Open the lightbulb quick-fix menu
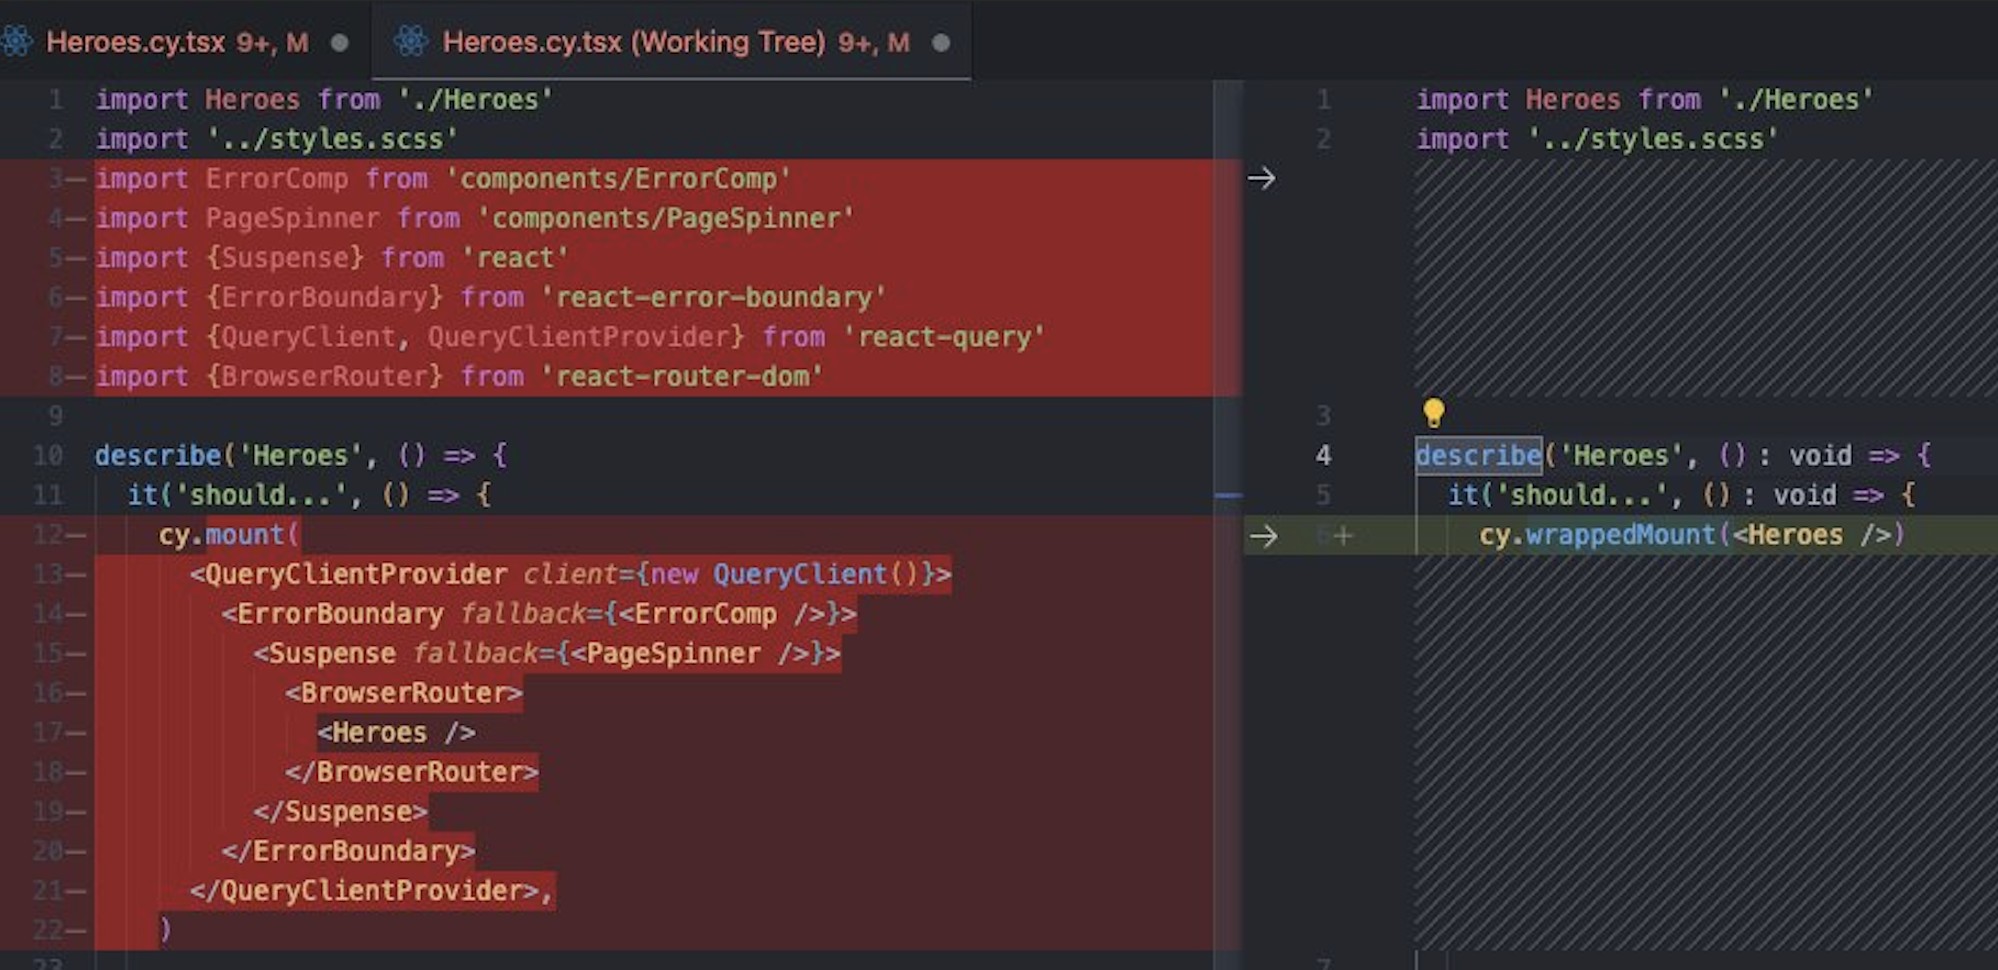Image resolution: width=1998 pixels, height=970 pixels. pos(1433,413)
